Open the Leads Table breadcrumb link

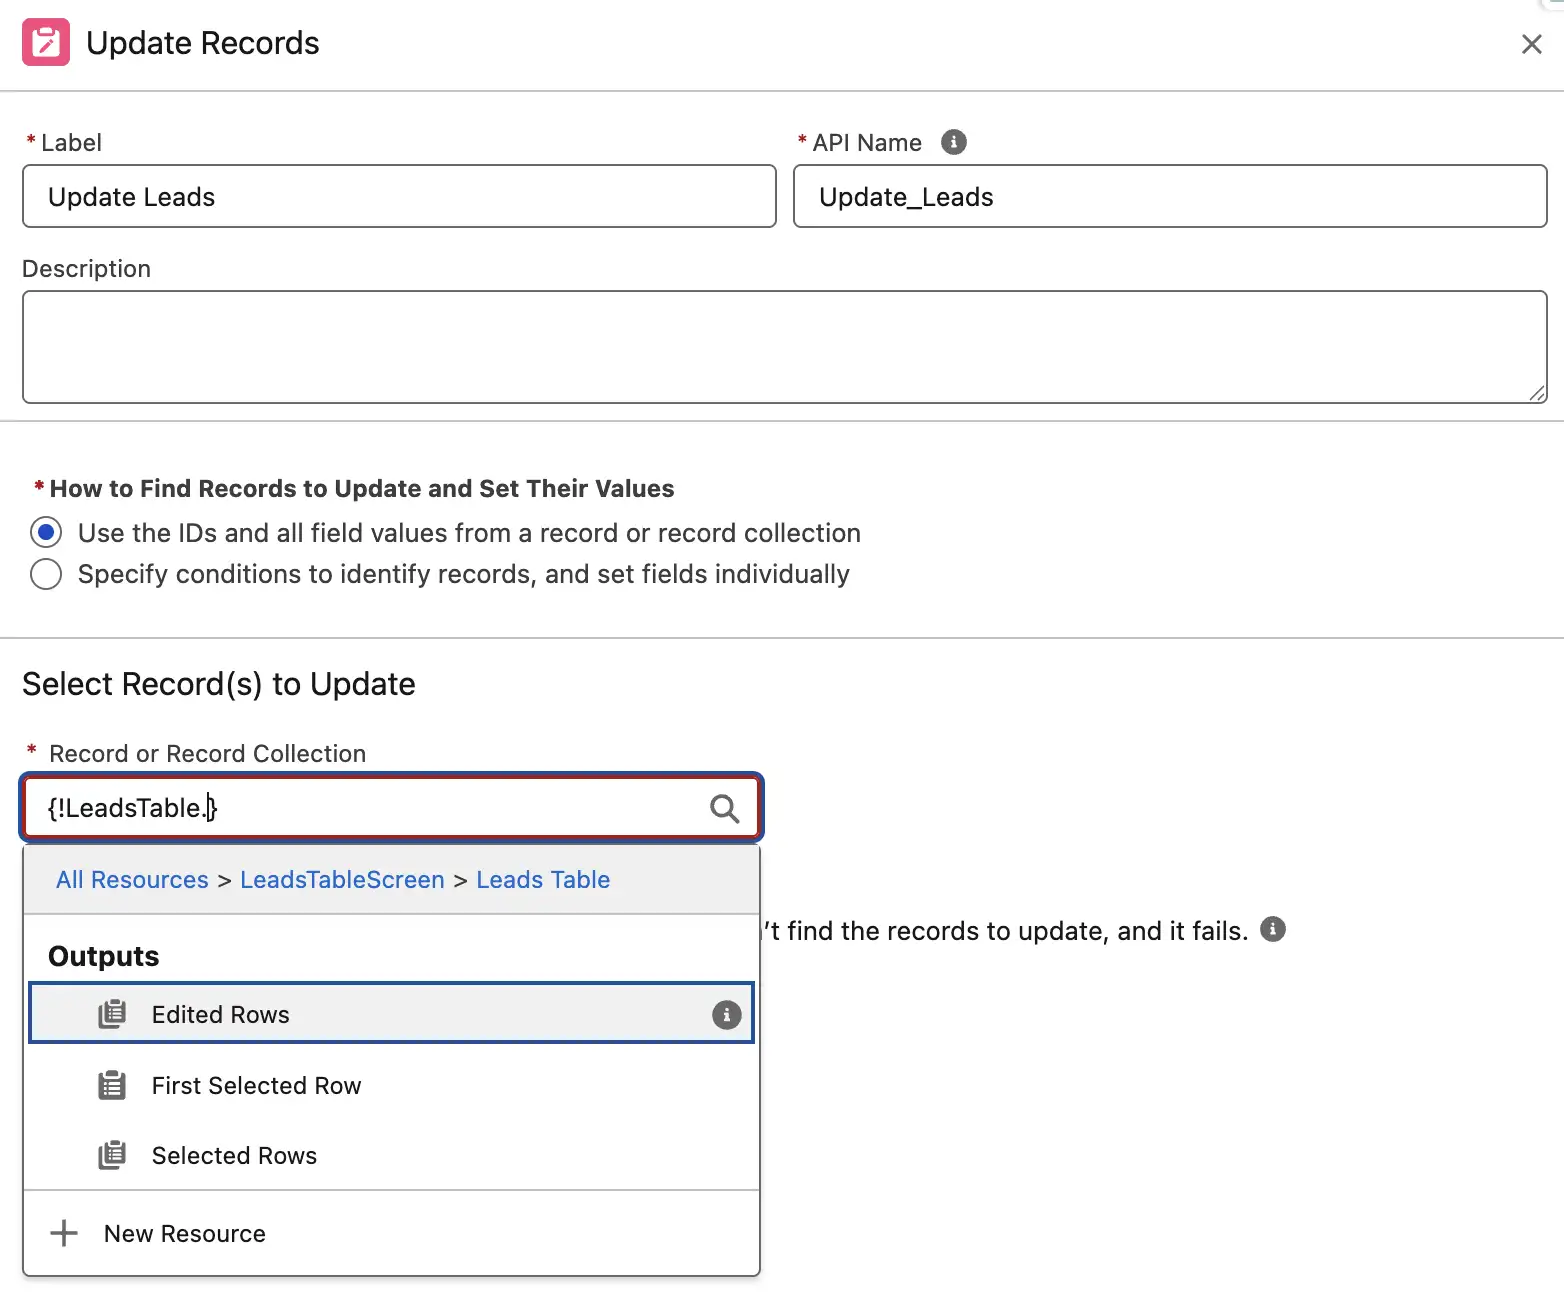(543, 879)
